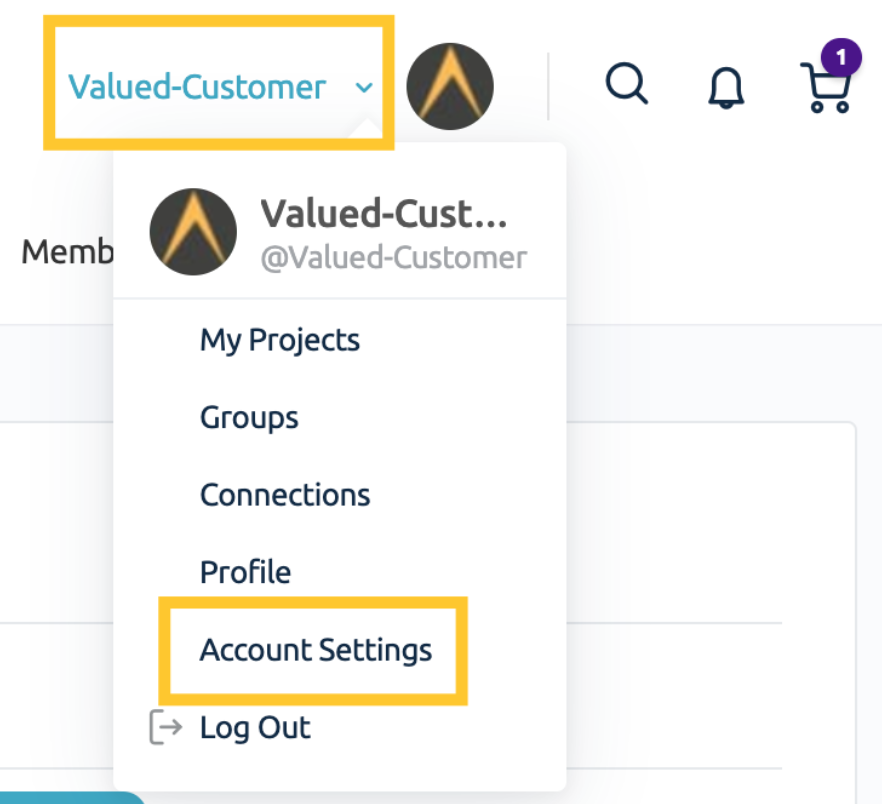
Task: Click the header profile avatar
Action: point(450,86)
